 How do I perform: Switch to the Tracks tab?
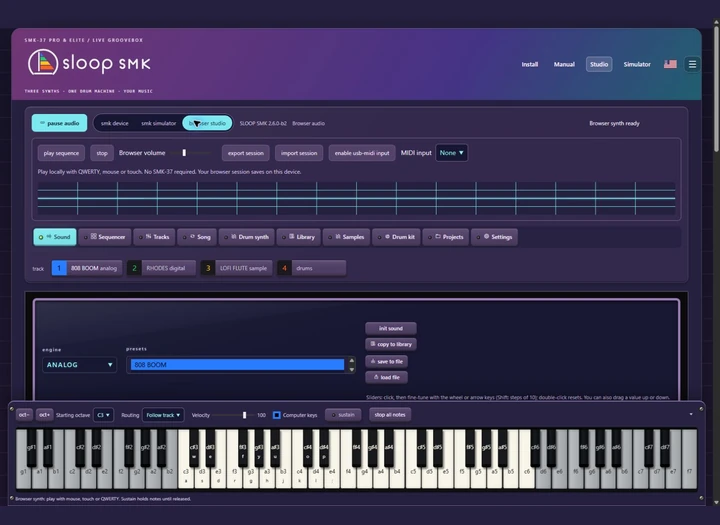tap(154, 237)
